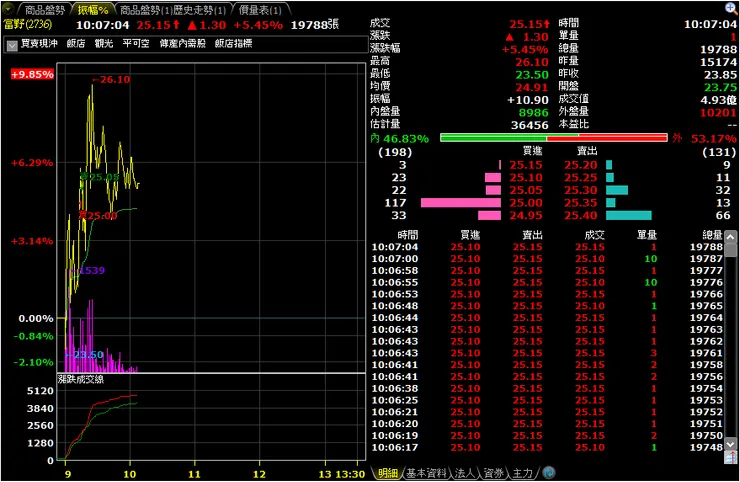
Task: Open the 觀光 category tag
Action: [x=103, y=43]
